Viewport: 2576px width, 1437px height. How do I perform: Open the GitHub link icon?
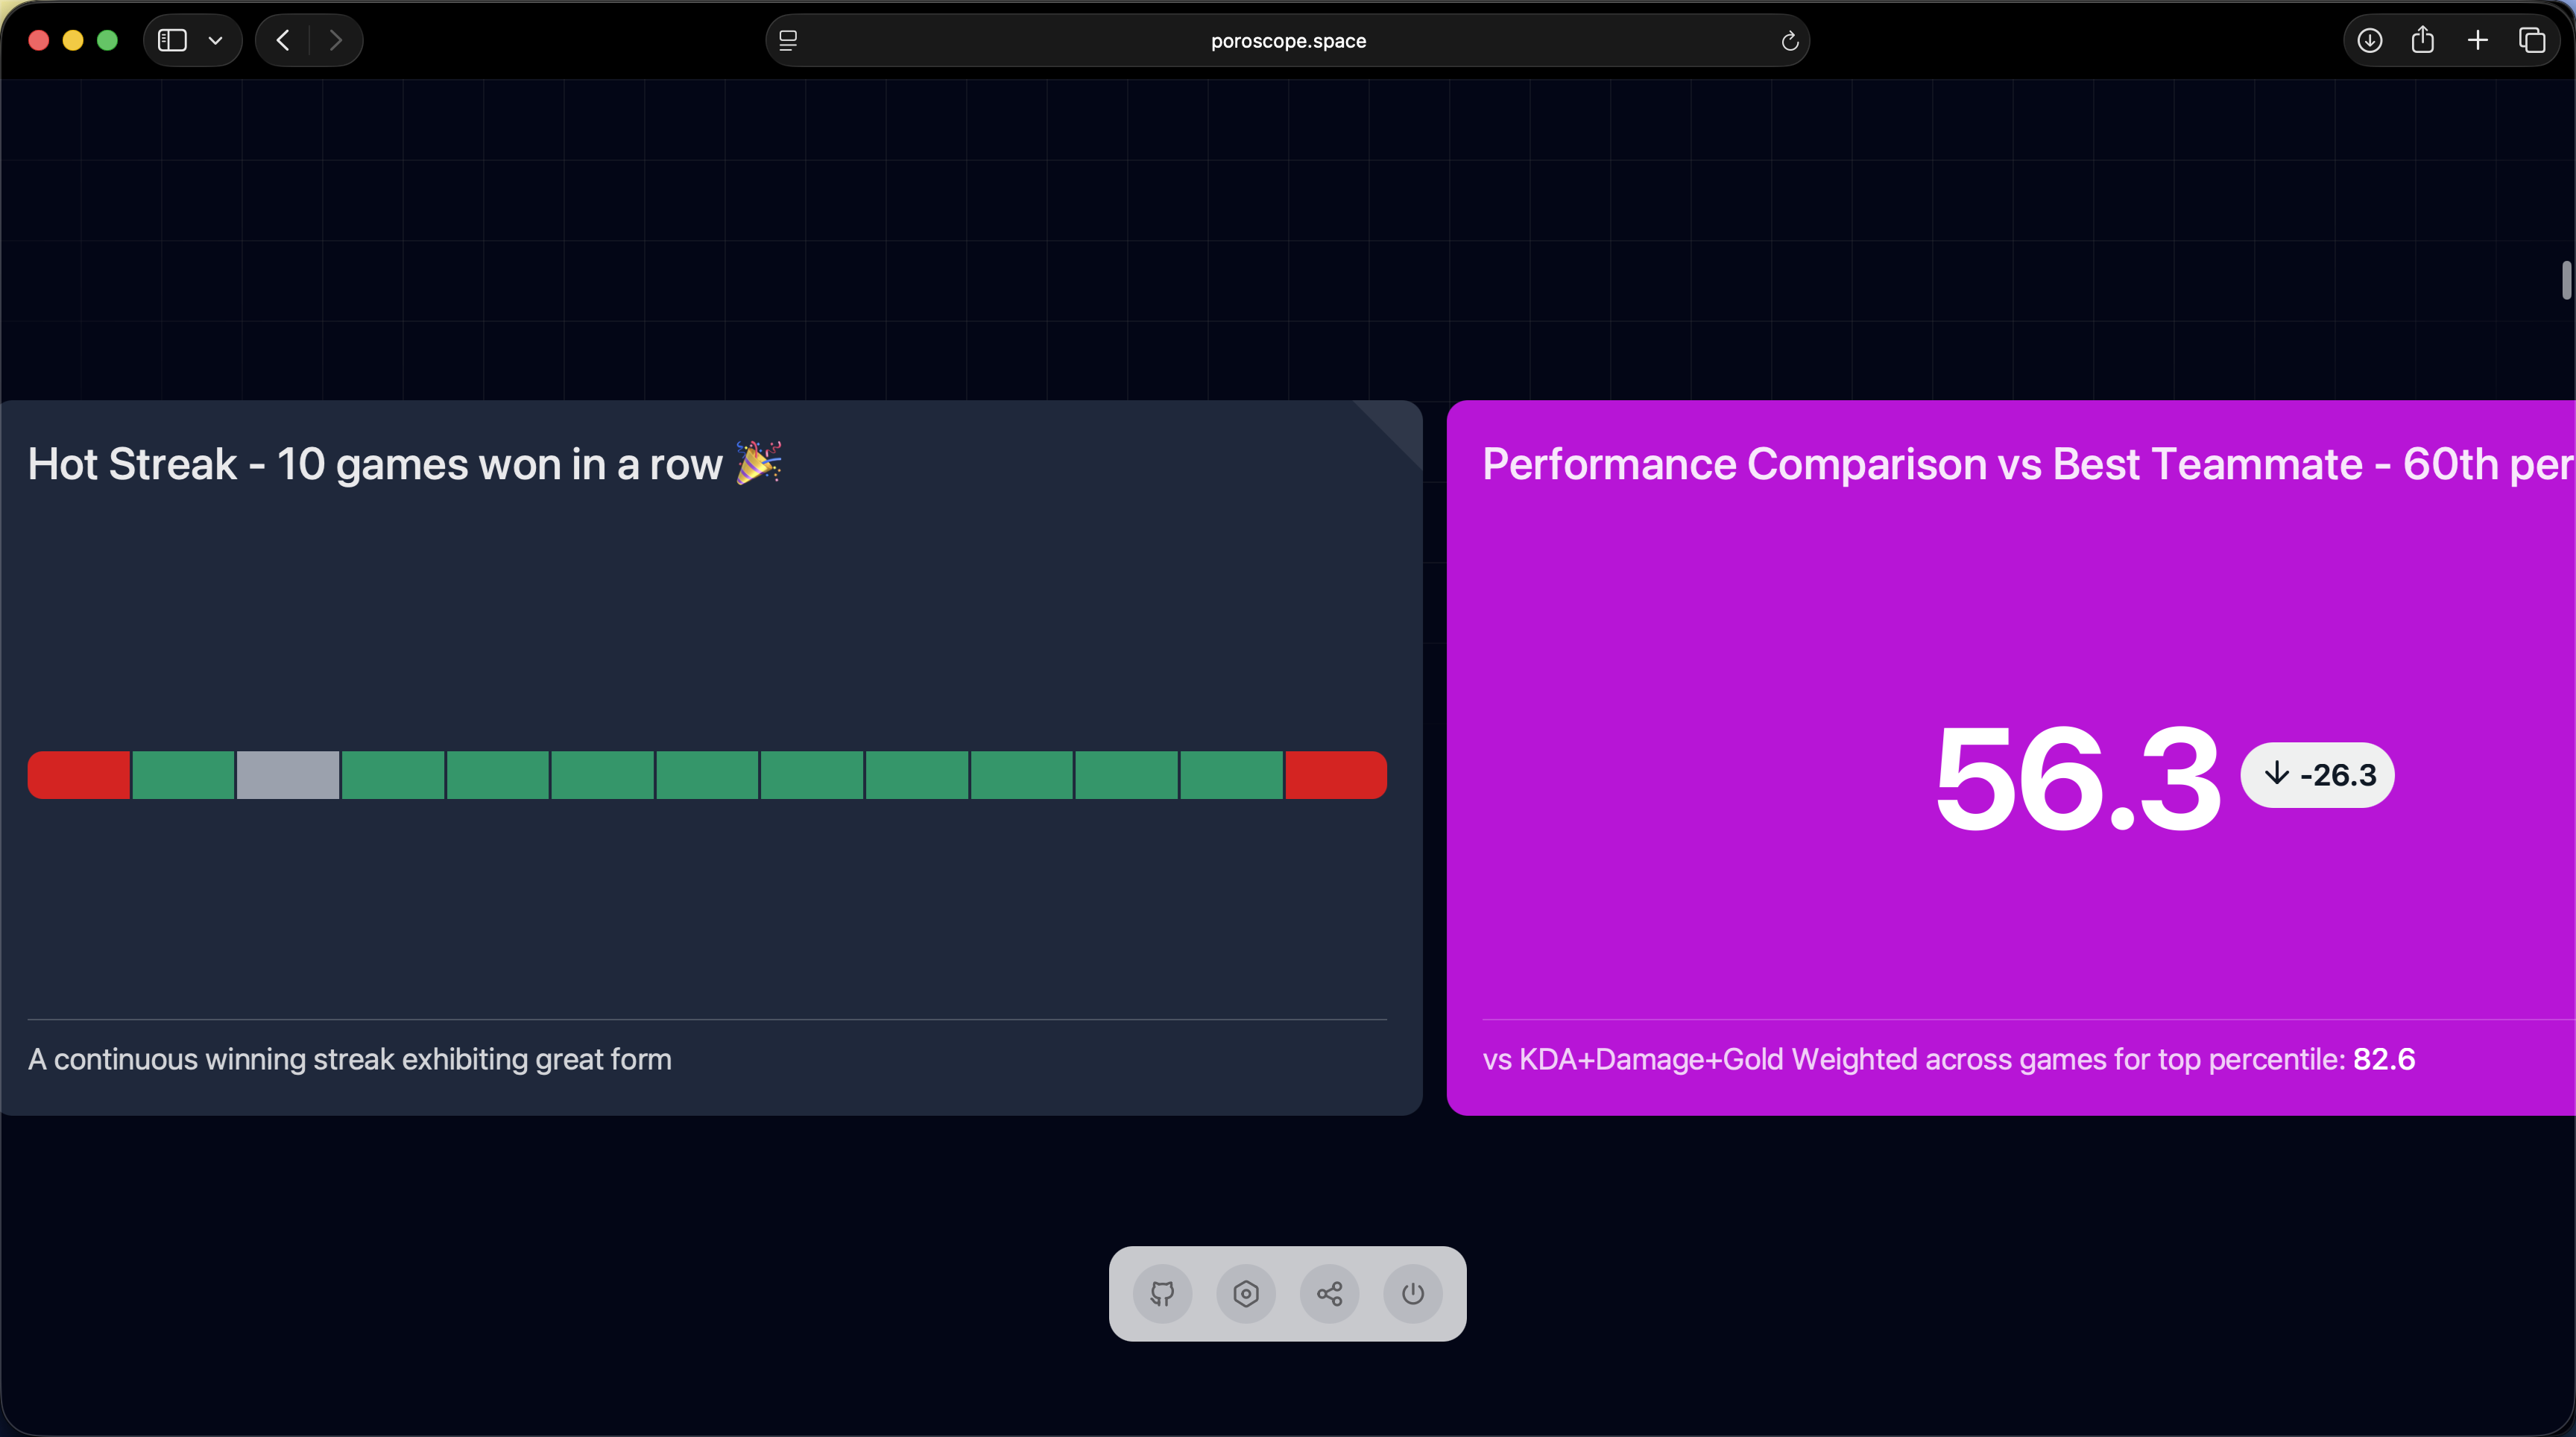1162,1294
